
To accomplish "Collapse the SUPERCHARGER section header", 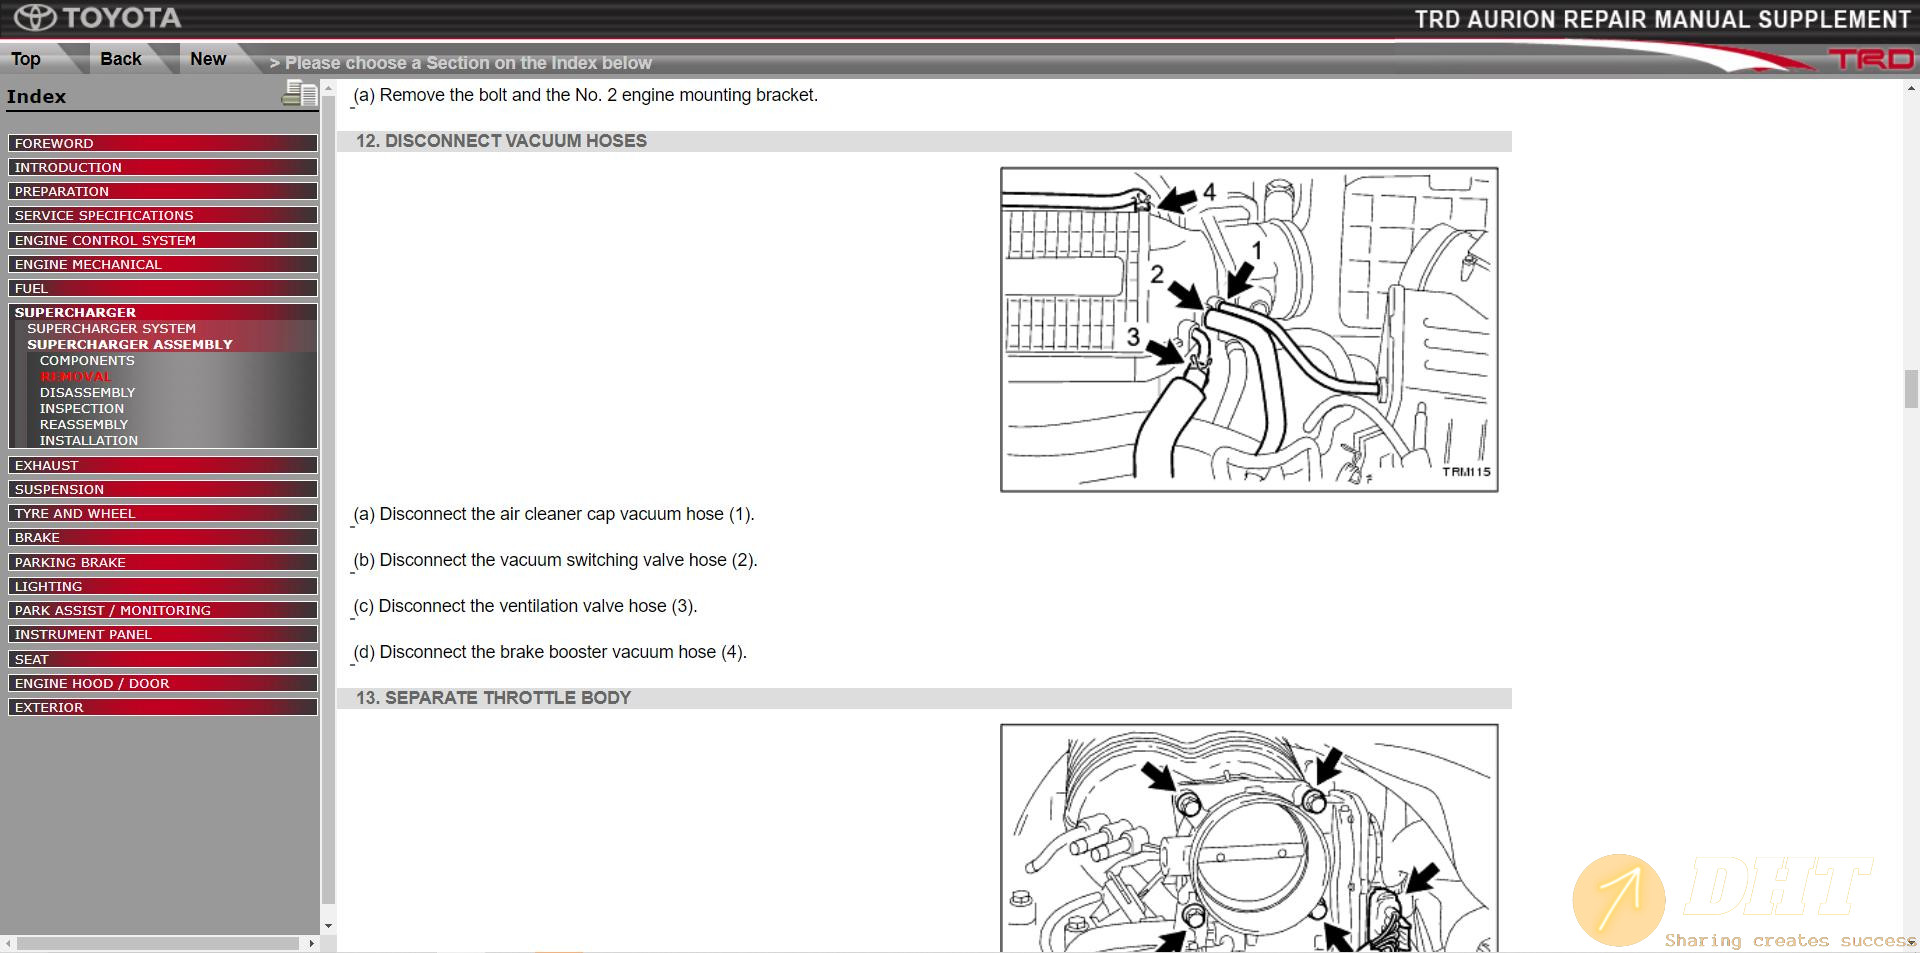I will point(163,312).
